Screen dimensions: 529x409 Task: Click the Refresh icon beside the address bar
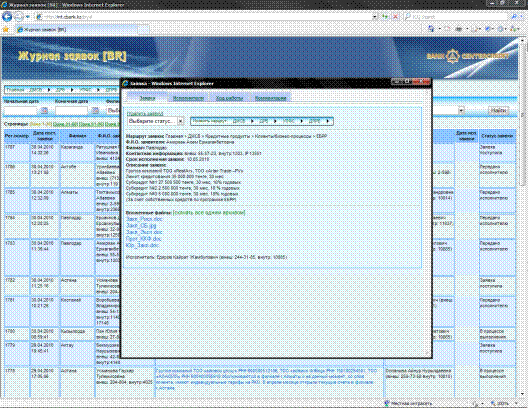385,17
